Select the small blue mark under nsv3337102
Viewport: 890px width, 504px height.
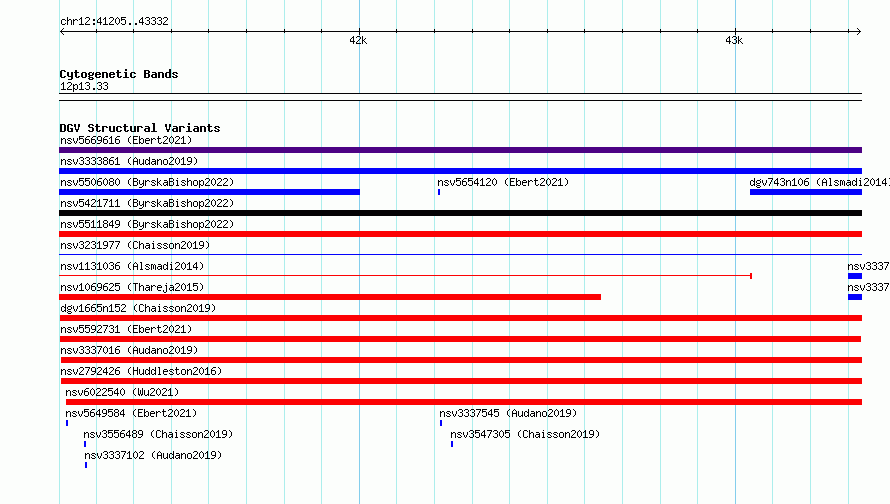86,465
